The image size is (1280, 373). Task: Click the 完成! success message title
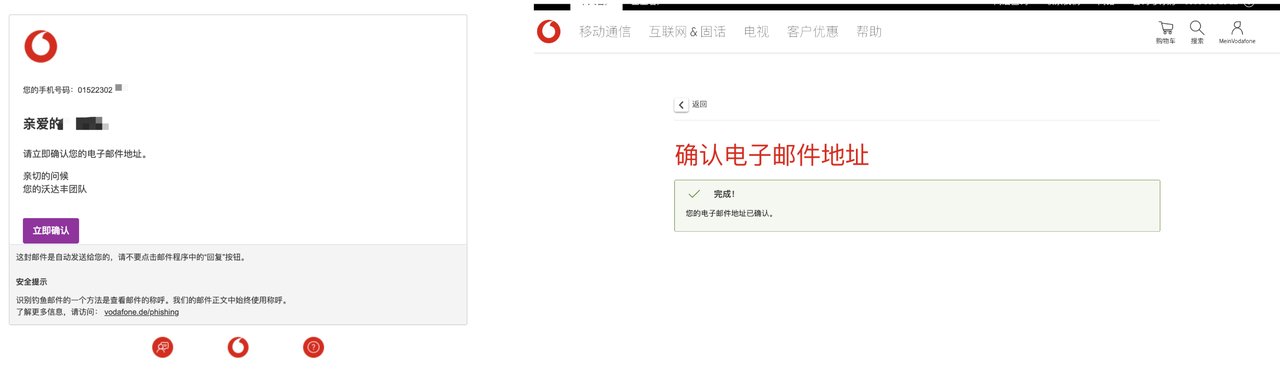click(x=724, y=193)
